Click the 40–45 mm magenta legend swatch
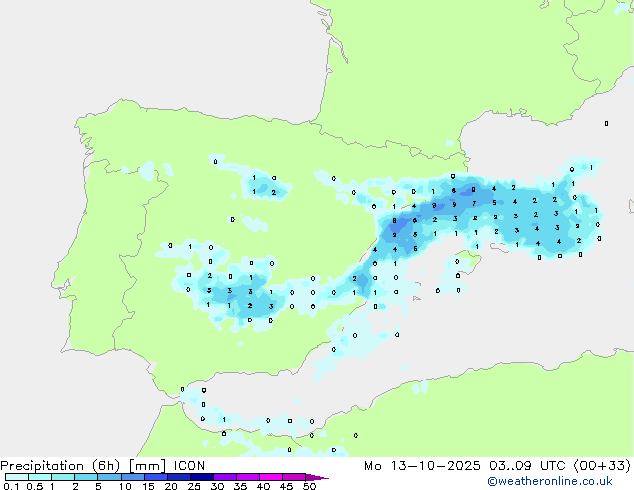This screenshot has height=490, width=634. coord(271,477)
